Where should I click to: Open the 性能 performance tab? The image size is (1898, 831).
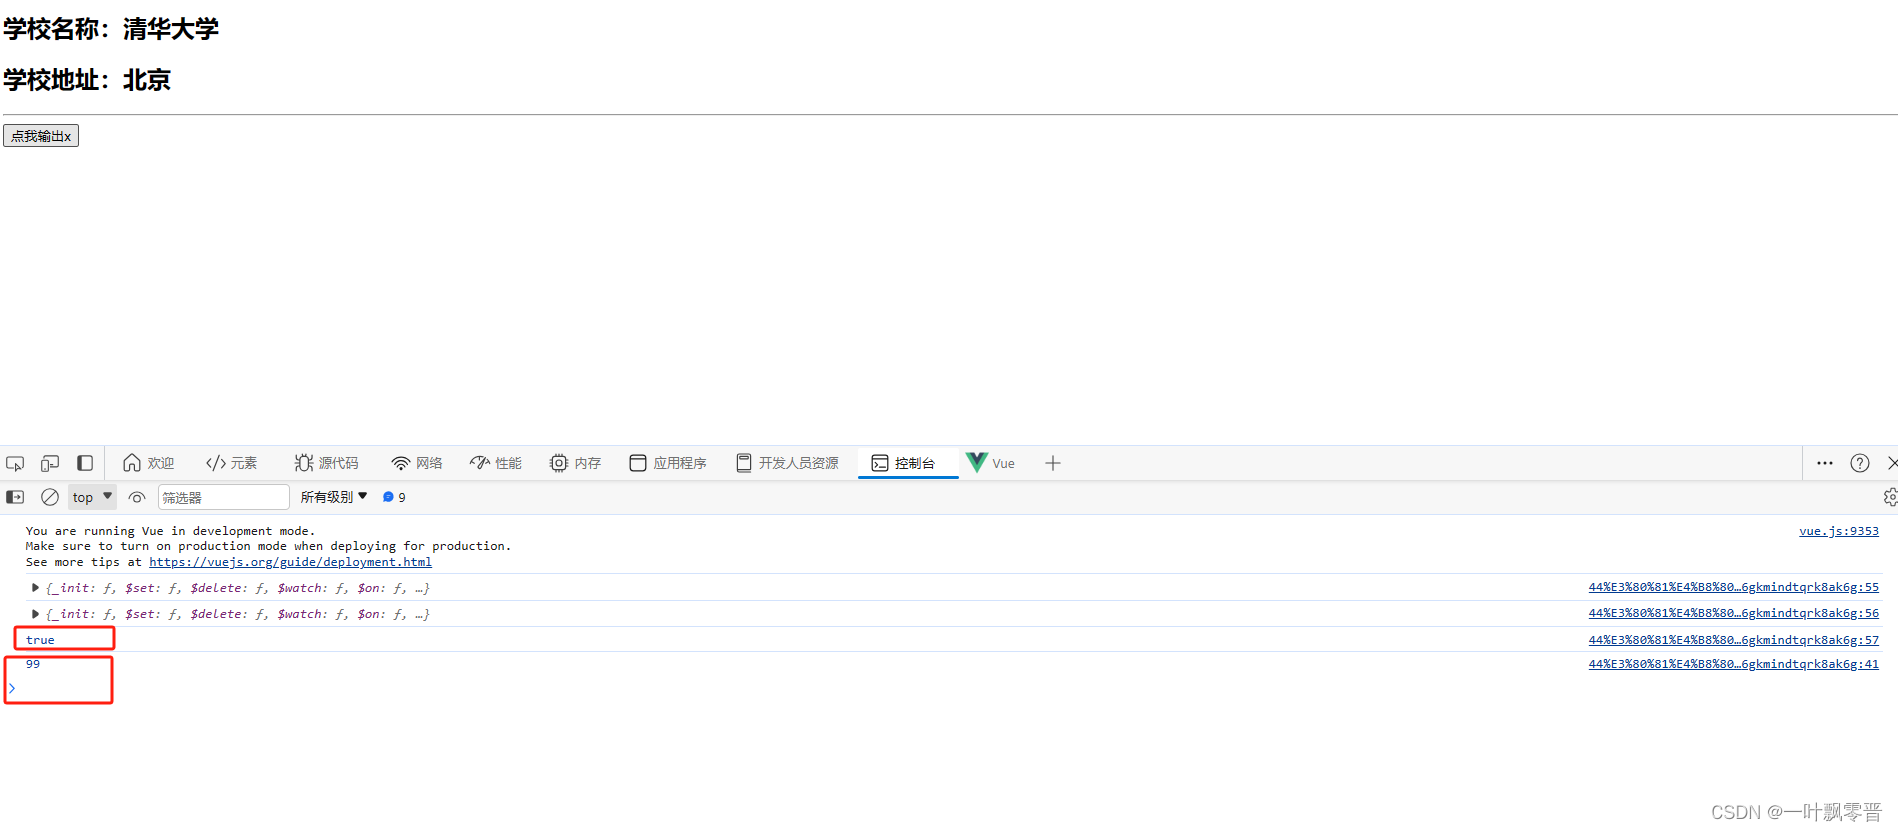(496, 463)
